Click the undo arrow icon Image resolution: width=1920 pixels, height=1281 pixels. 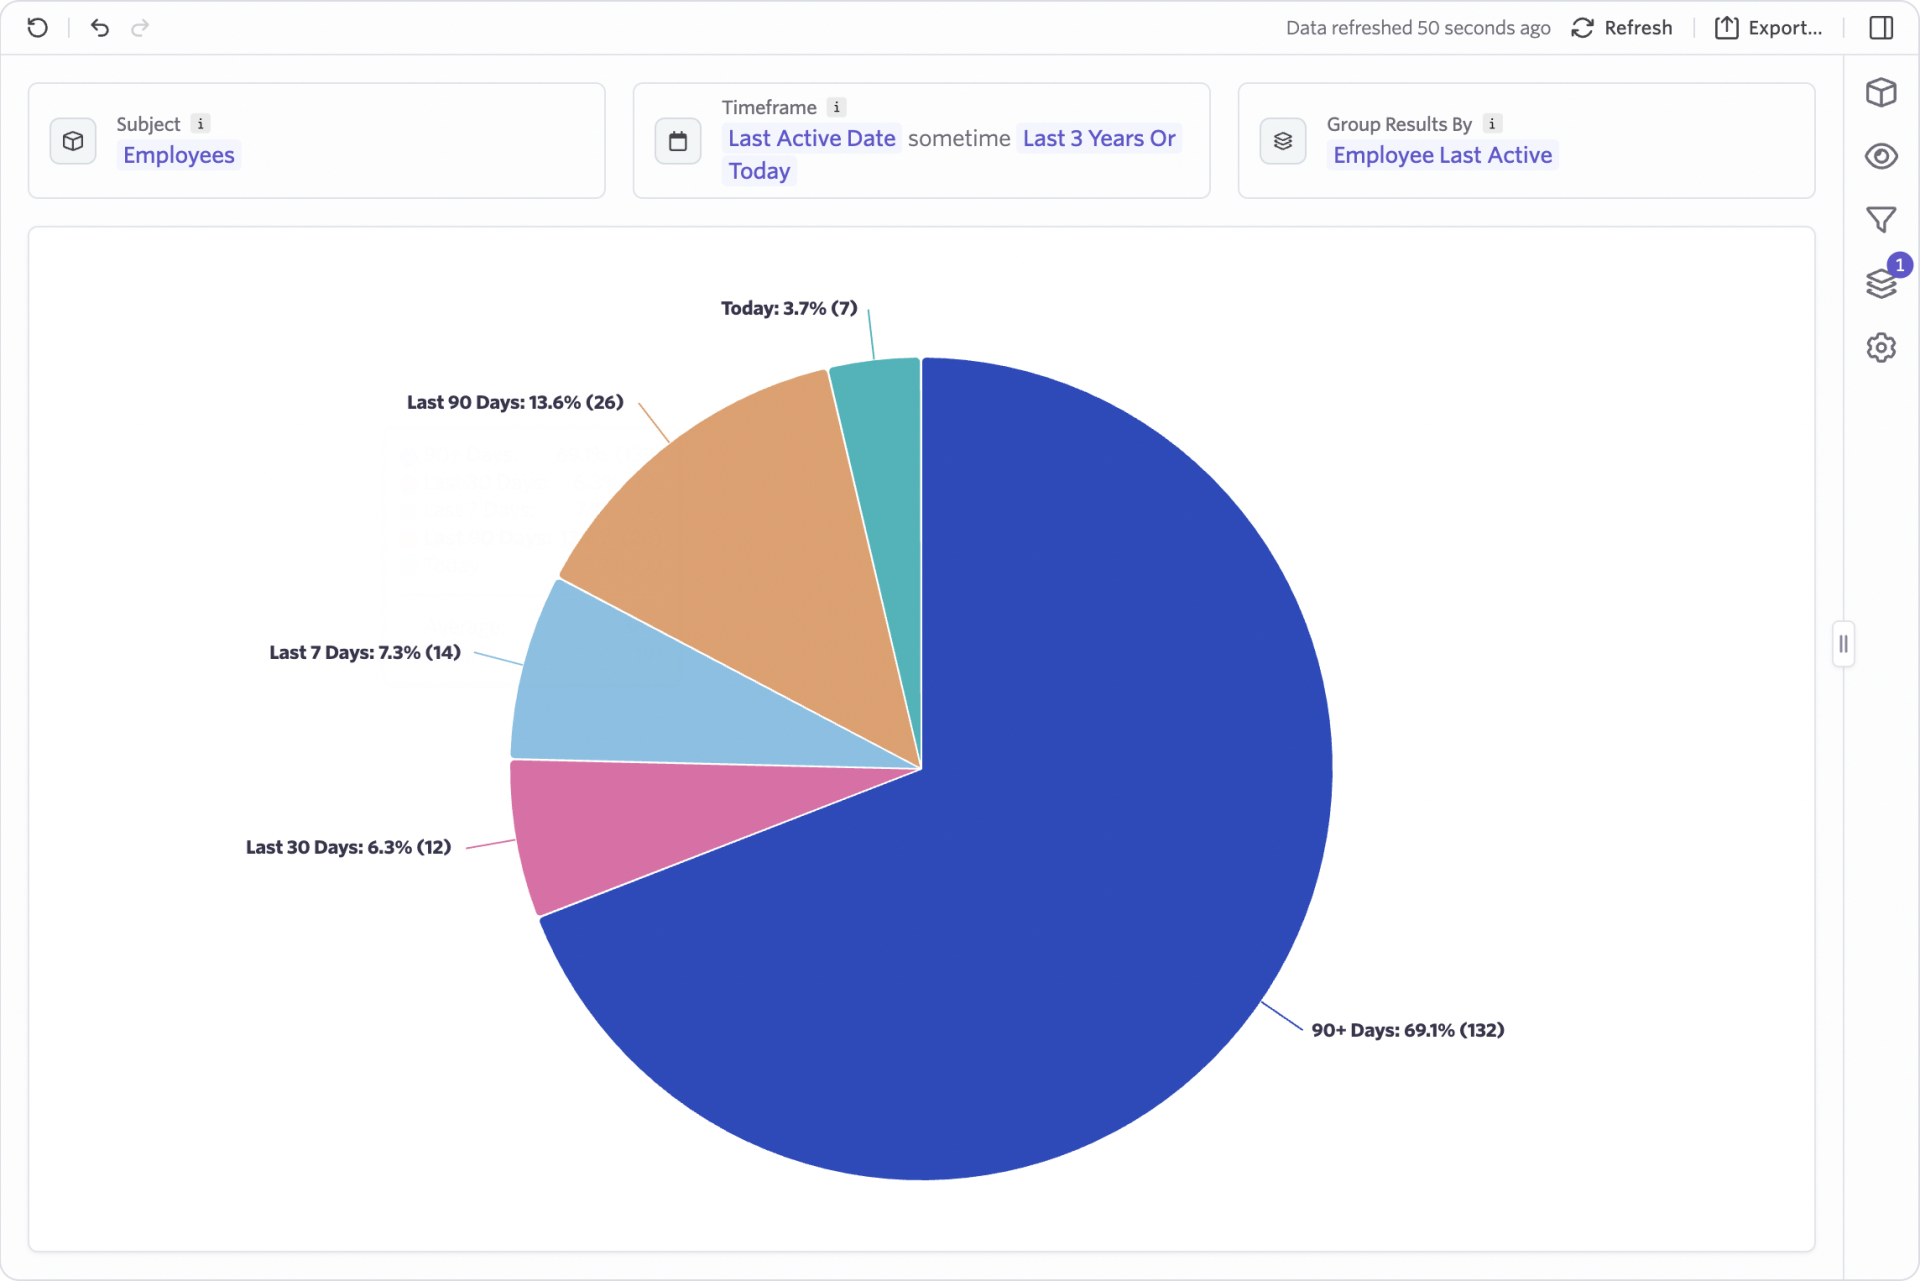point(99,27)
